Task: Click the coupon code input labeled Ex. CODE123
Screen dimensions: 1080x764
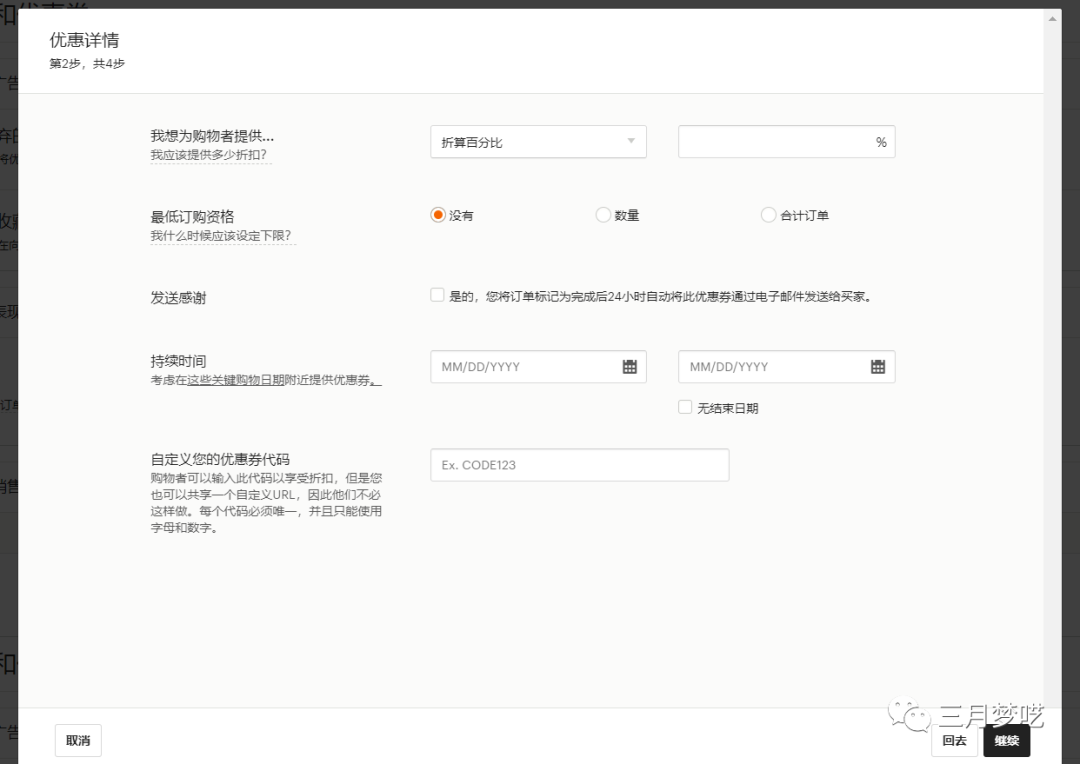Action: [579, 464]
